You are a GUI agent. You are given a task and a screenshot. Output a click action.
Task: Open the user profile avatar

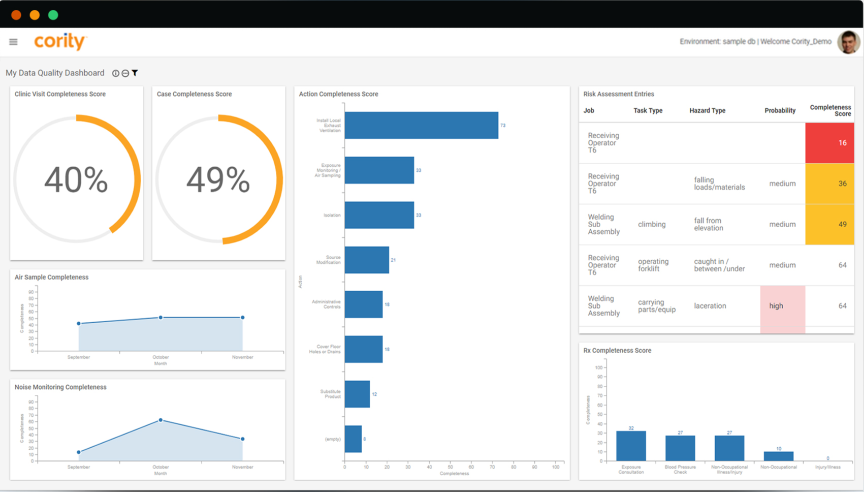point(848,42)
